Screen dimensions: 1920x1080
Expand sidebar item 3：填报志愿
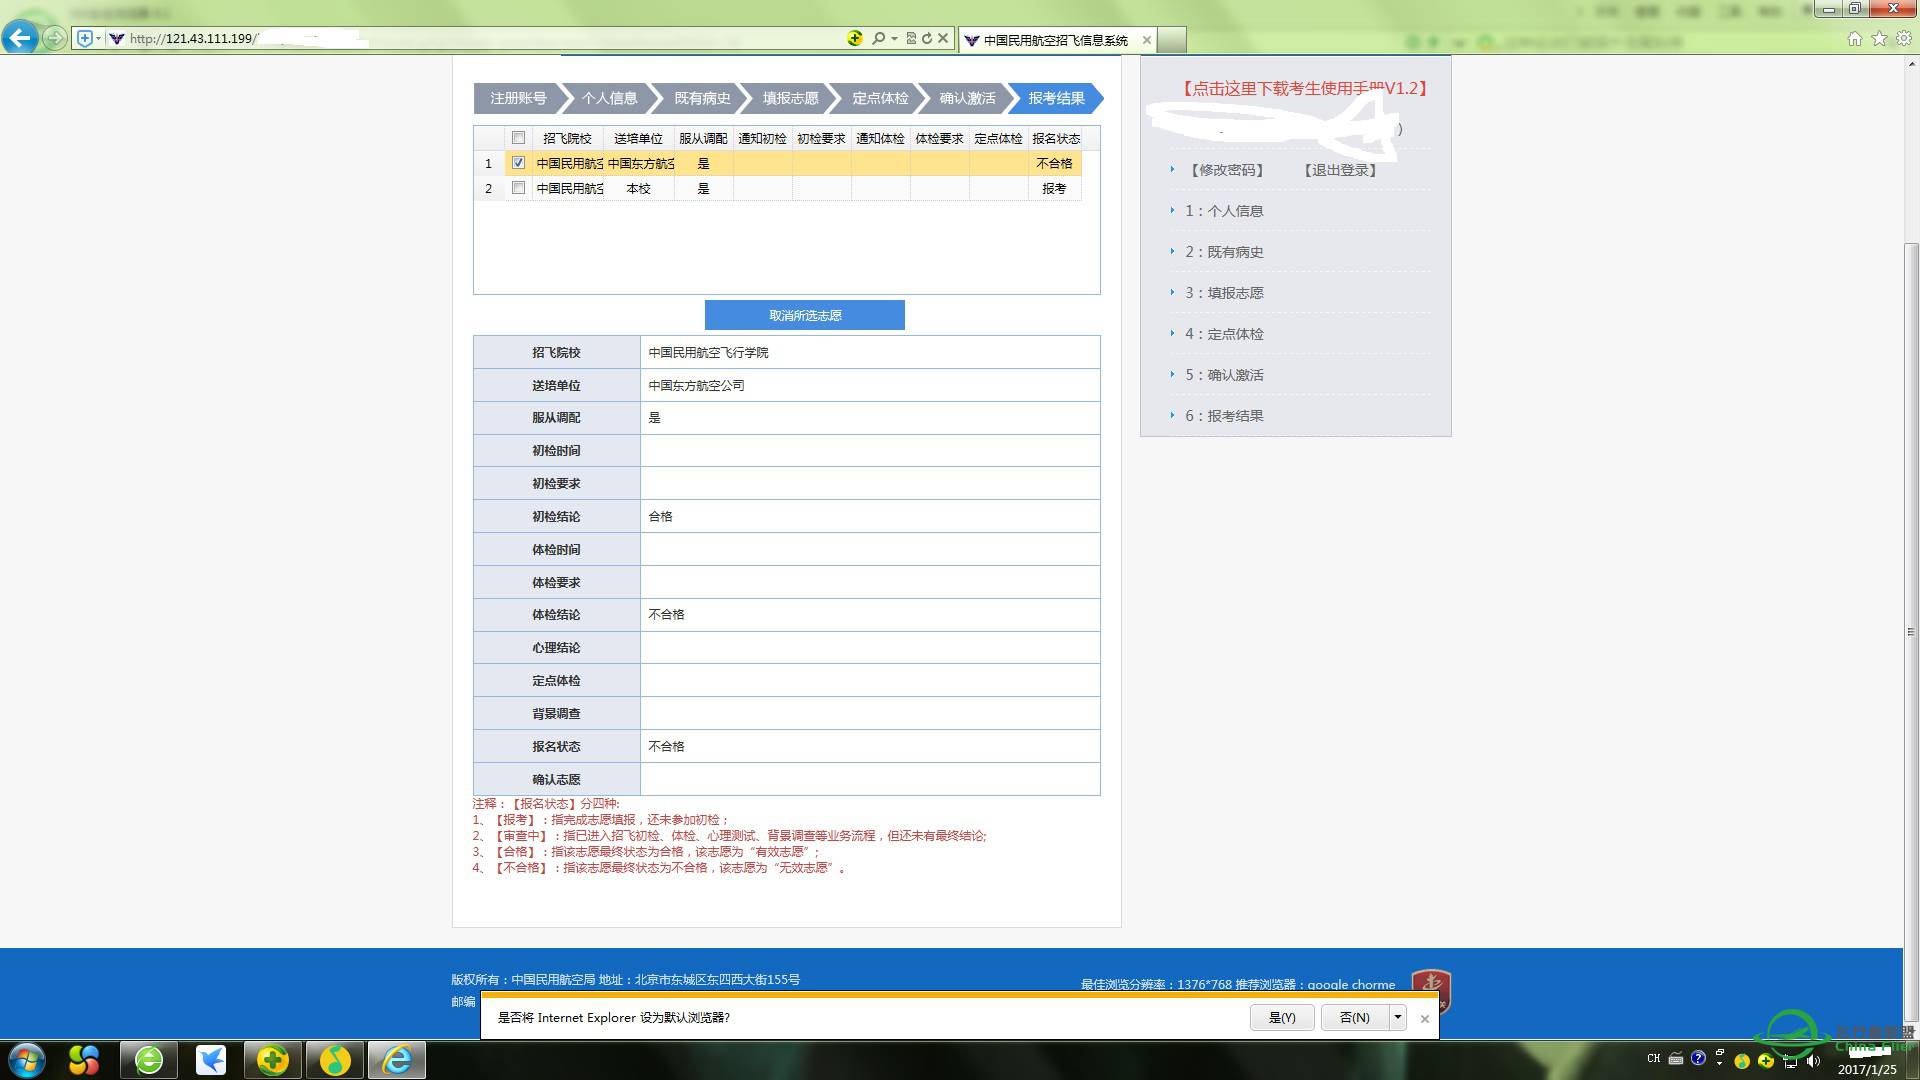point(1224,293)
